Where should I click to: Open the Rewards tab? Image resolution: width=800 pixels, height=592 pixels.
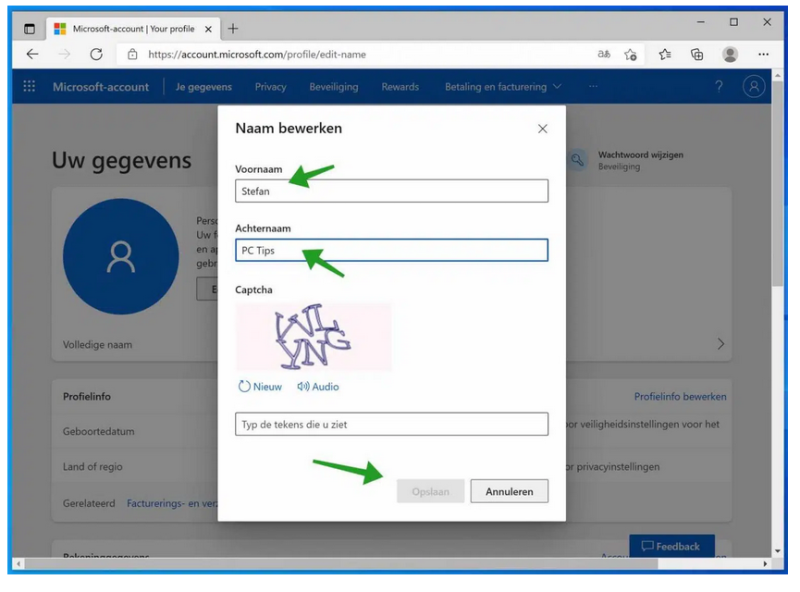tap(400, 87)
